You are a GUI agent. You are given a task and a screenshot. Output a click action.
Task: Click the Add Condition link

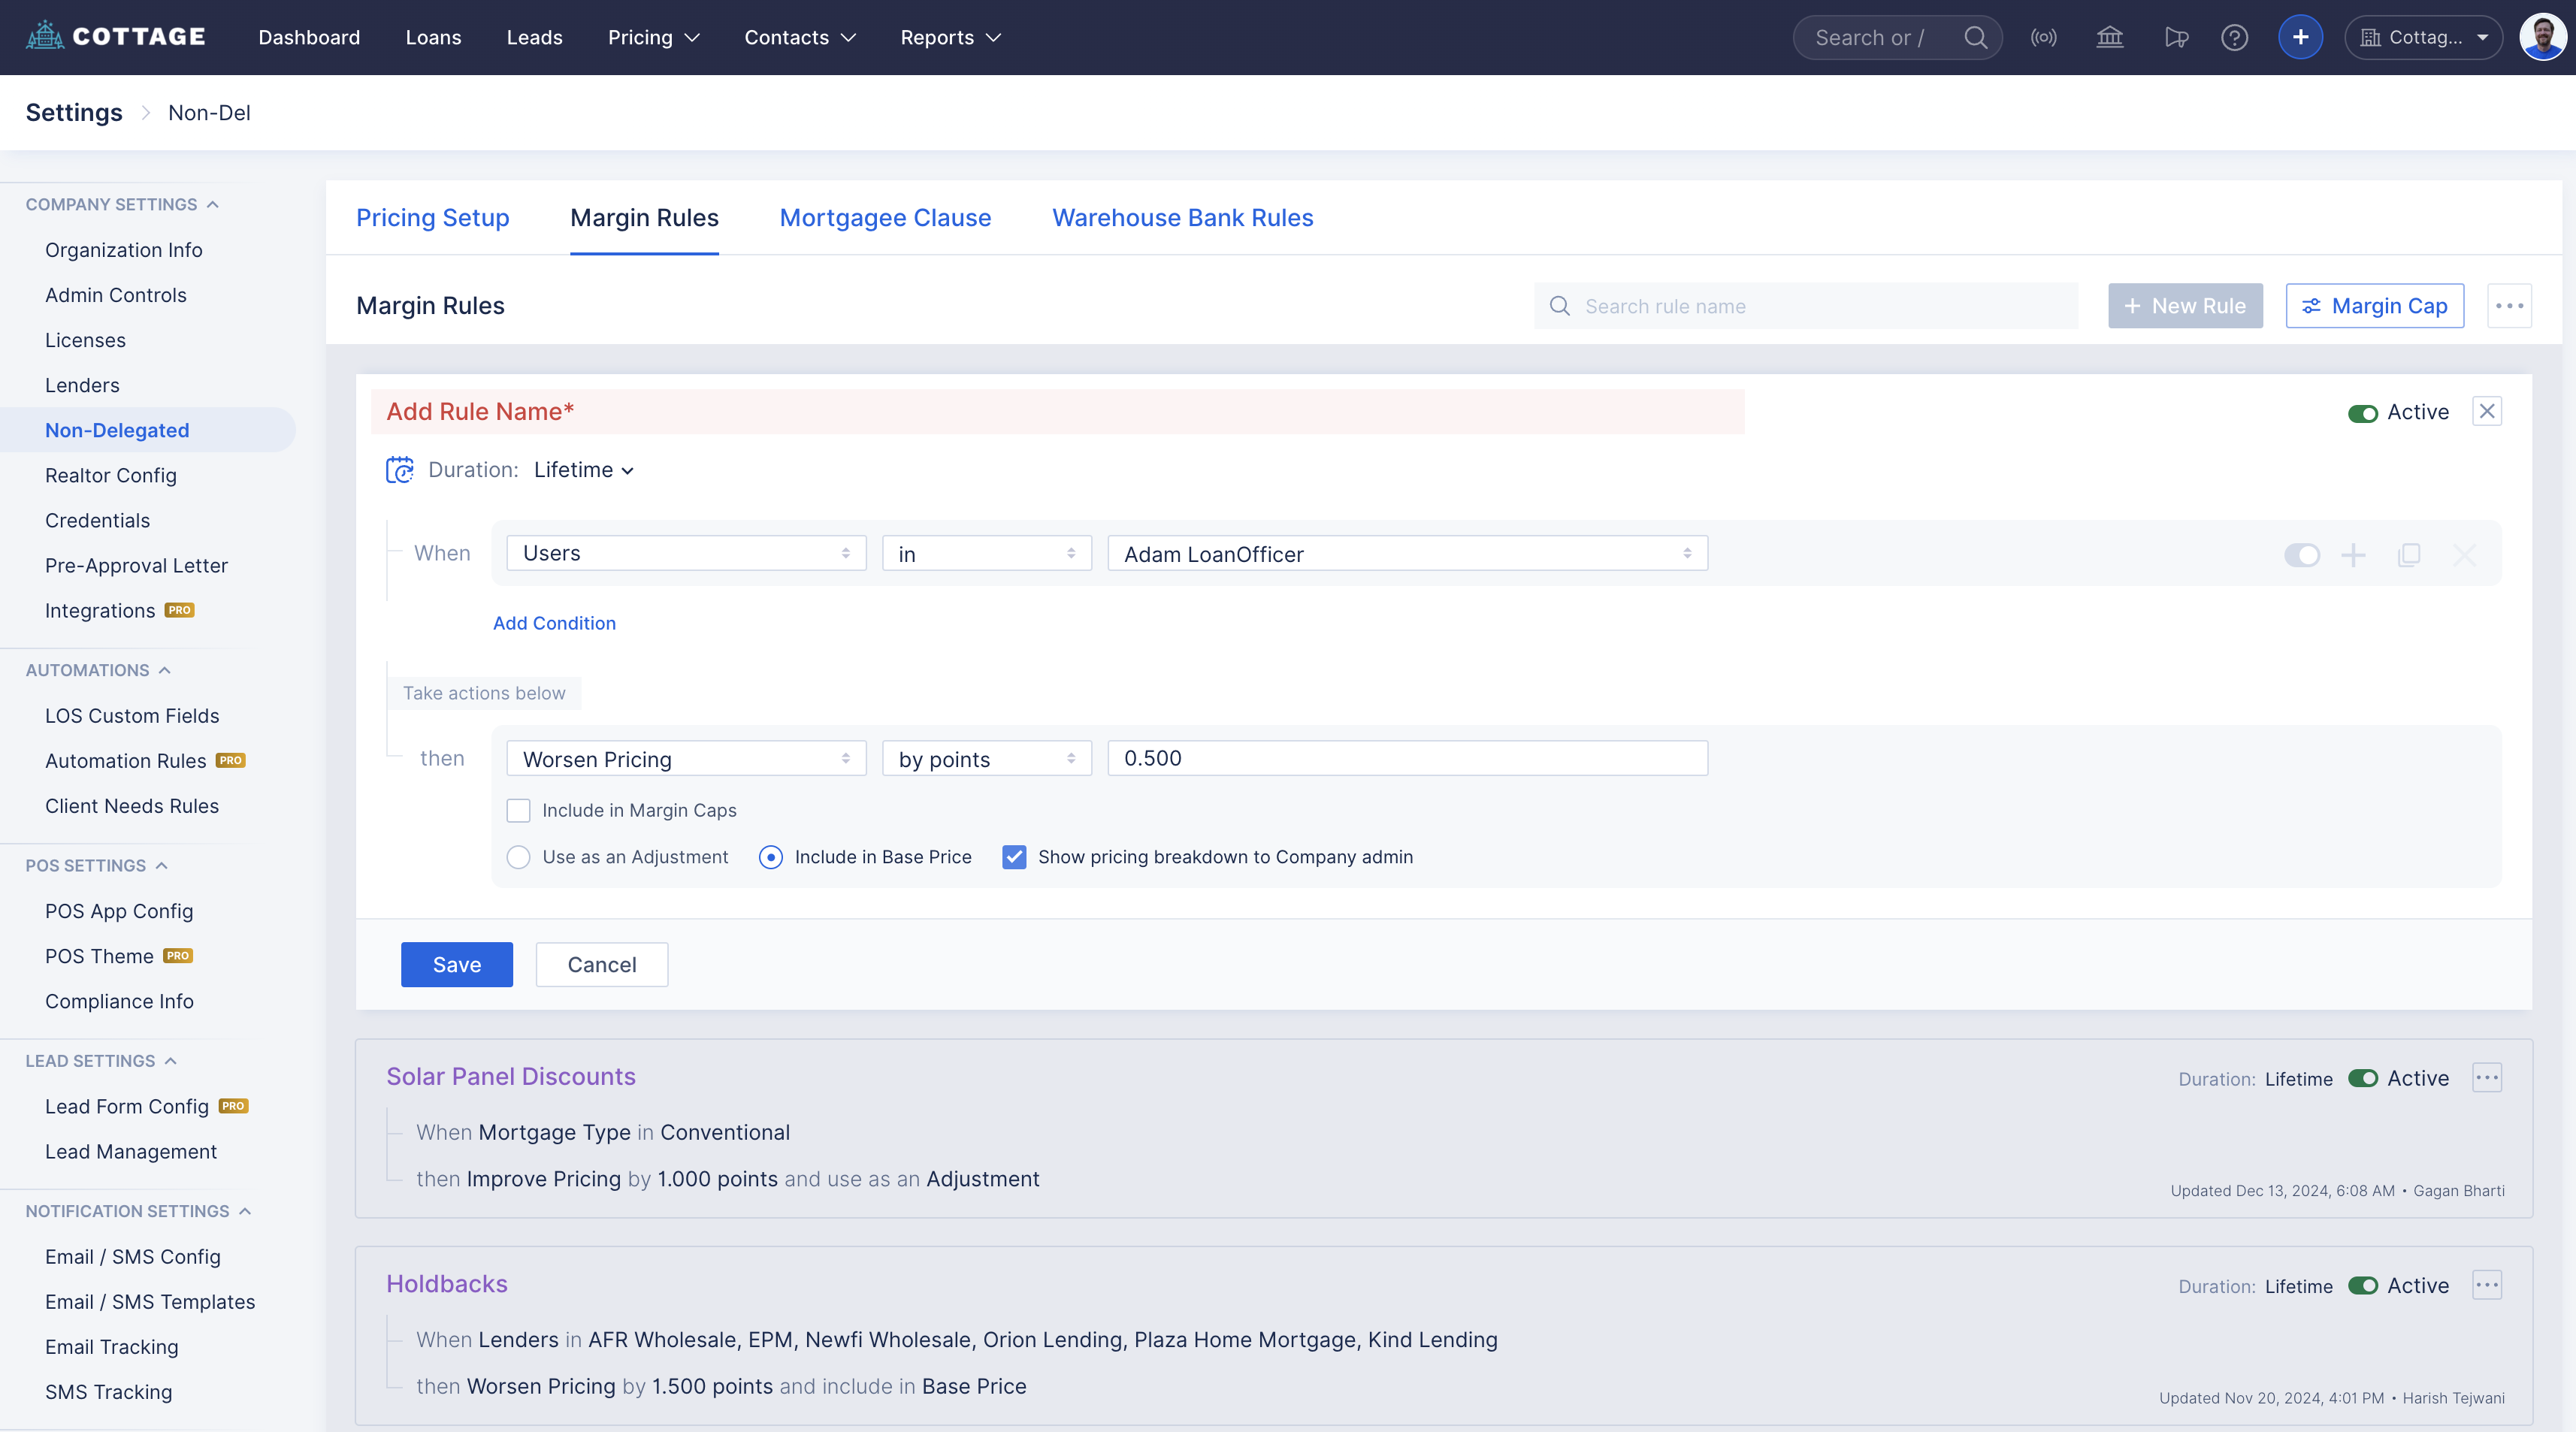[554, 623]
